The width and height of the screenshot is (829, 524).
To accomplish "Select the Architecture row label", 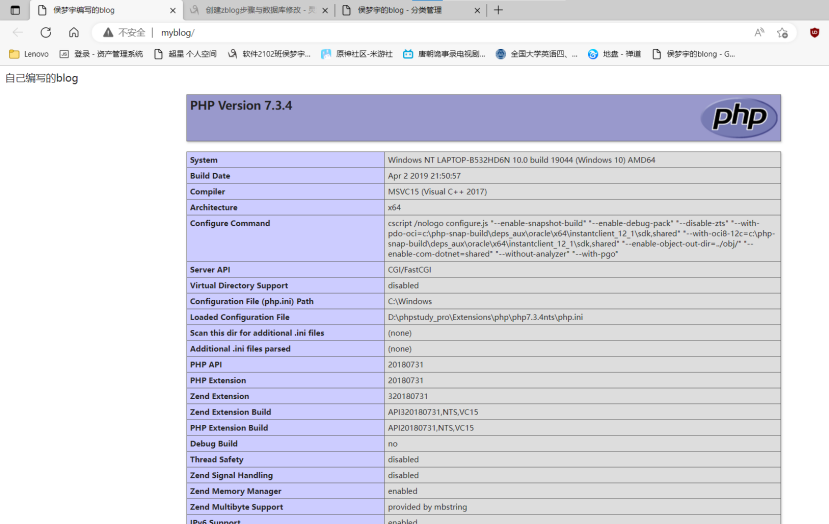I will pos(214,207).
